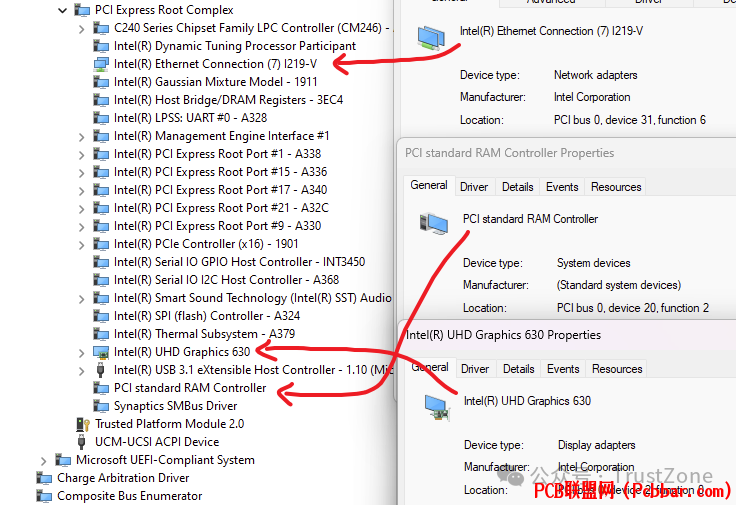
Task: Open Details tab in UHD Graphics 630 Properties
Action: pos(519,369)
